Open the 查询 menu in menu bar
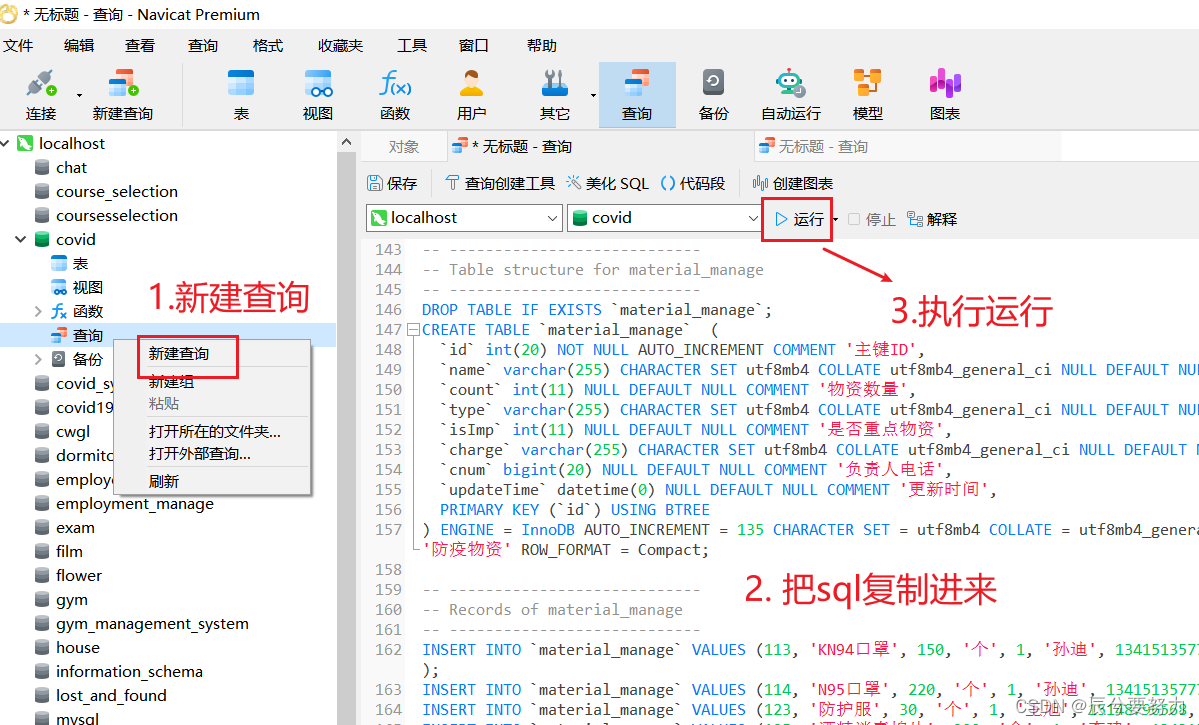The height and width of the screenshot is (725, 1199). click(203, 46)
